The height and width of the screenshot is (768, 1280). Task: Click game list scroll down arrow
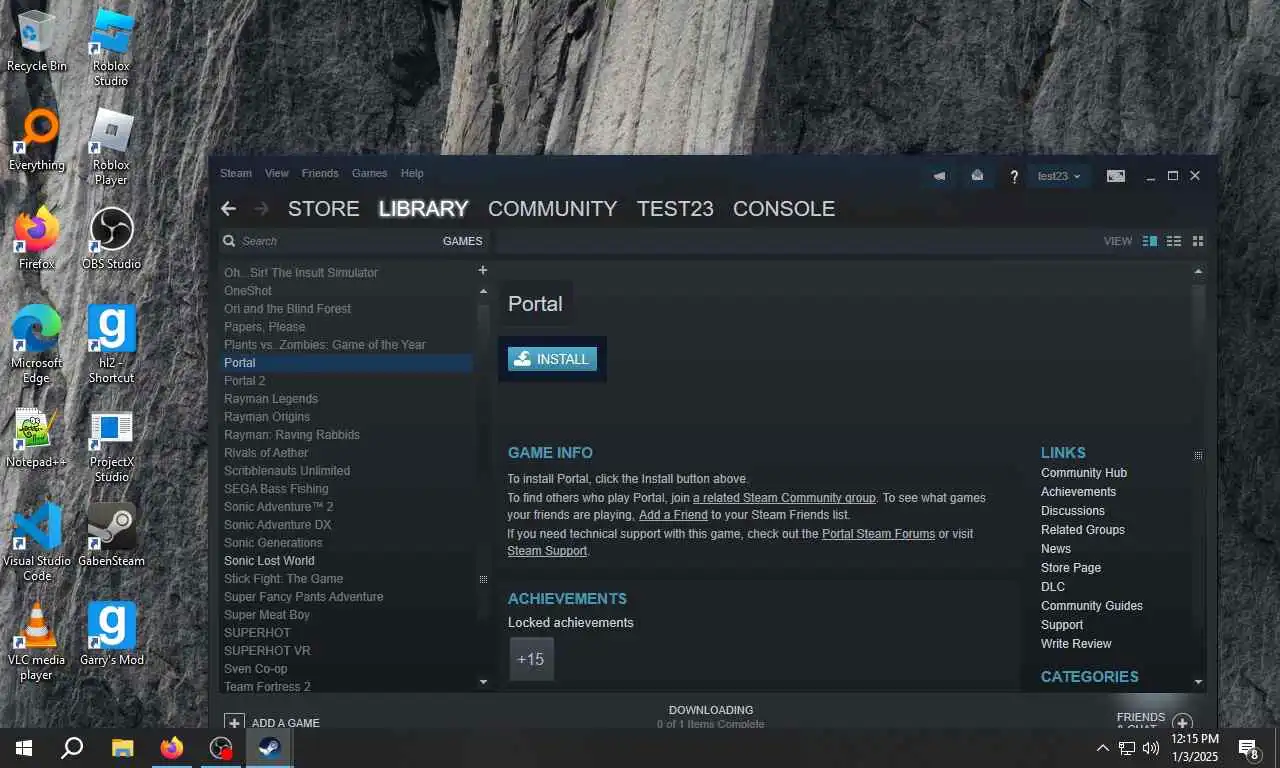click(x=483, y=682)
